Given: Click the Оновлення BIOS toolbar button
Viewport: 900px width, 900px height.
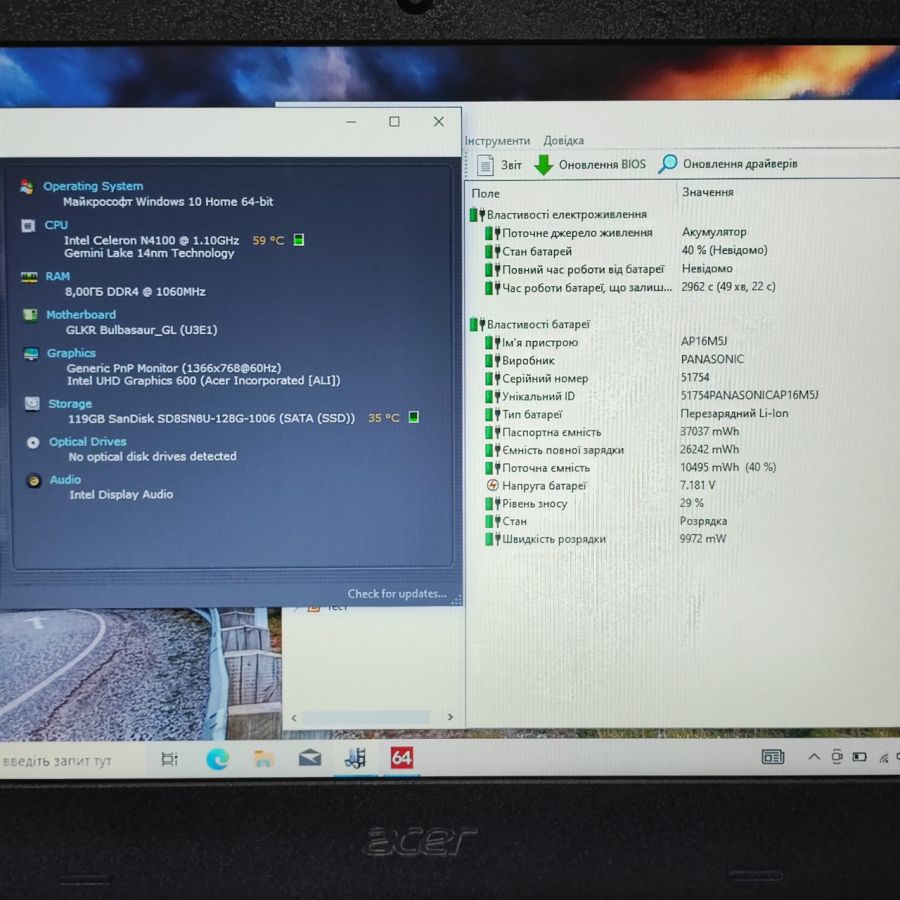Looking at the screenshot, I should (590, 164).
